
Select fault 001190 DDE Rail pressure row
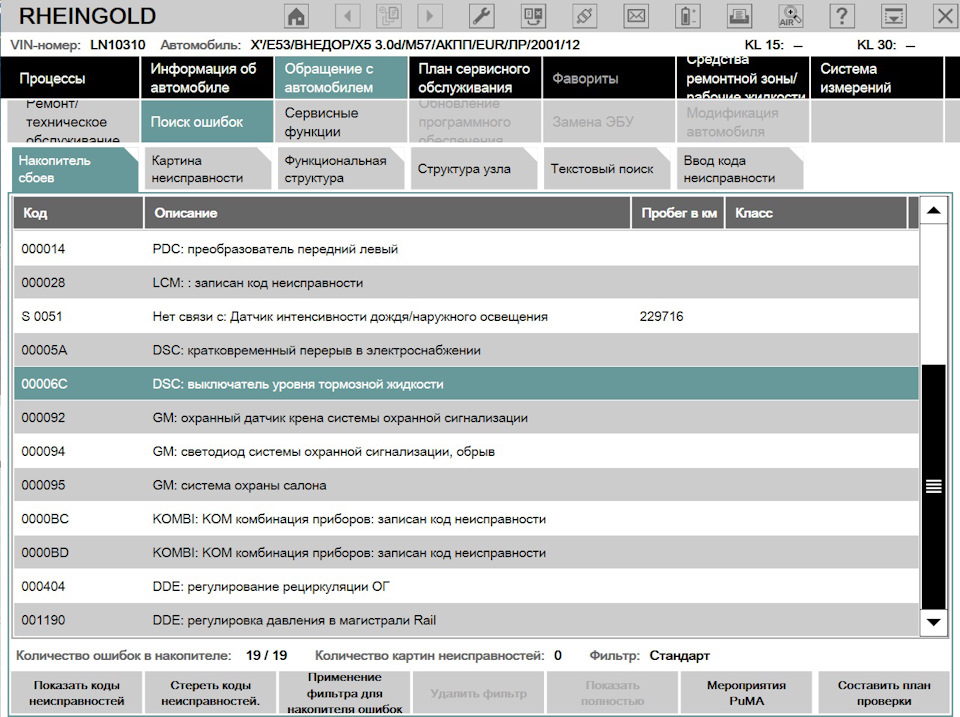[466, 620]
